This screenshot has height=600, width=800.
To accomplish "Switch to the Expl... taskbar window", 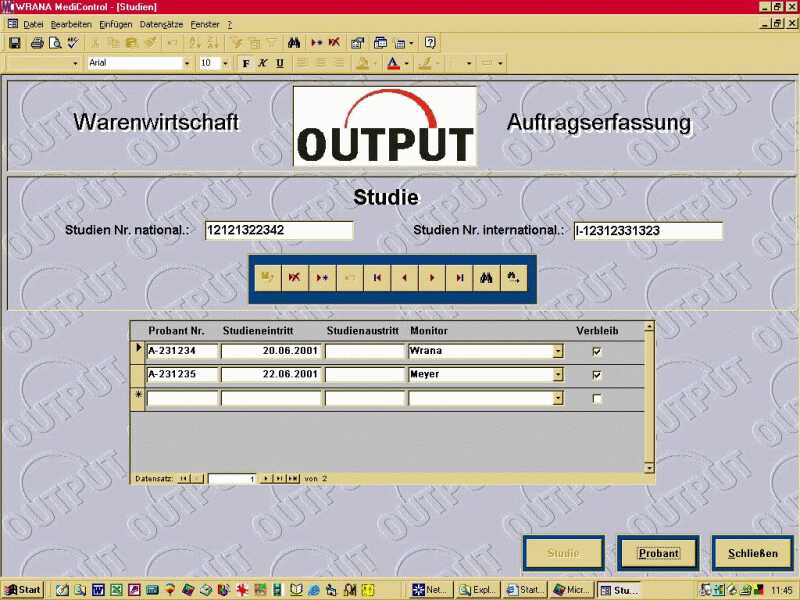I will click(478, 590).
